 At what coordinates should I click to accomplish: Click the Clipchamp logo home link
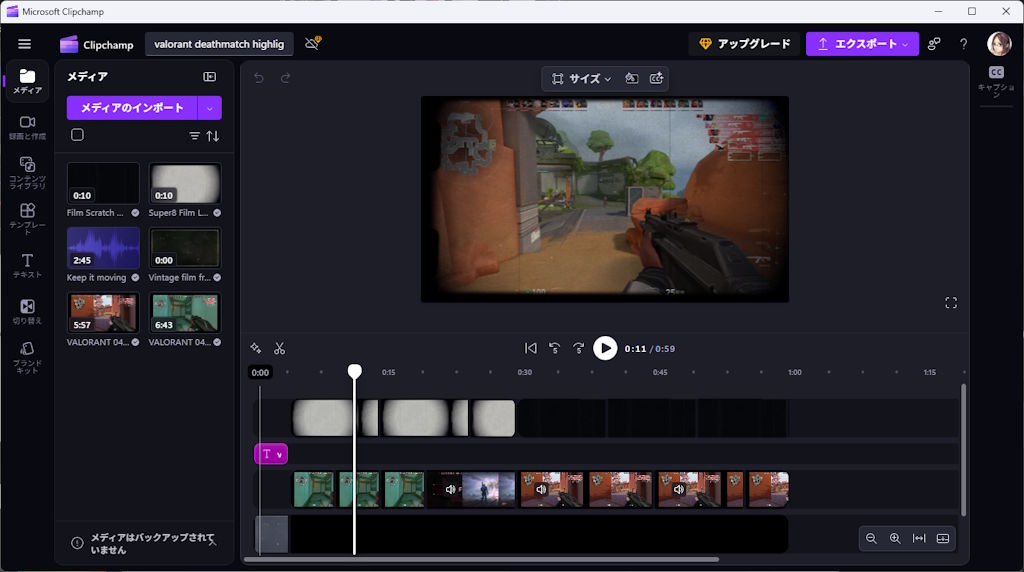tap(97, 44)
